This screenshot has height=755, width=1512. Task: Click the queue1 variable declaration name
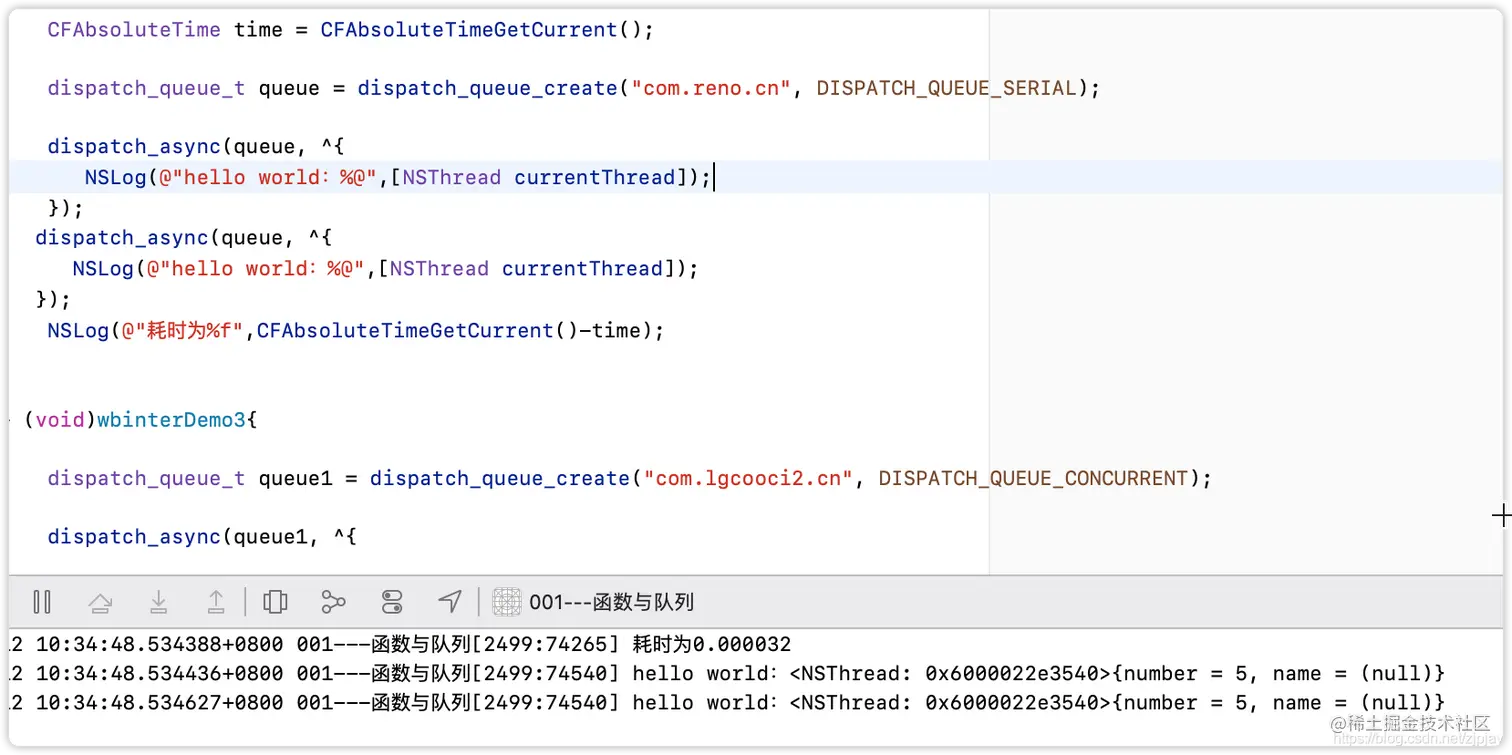coord(295,478)
